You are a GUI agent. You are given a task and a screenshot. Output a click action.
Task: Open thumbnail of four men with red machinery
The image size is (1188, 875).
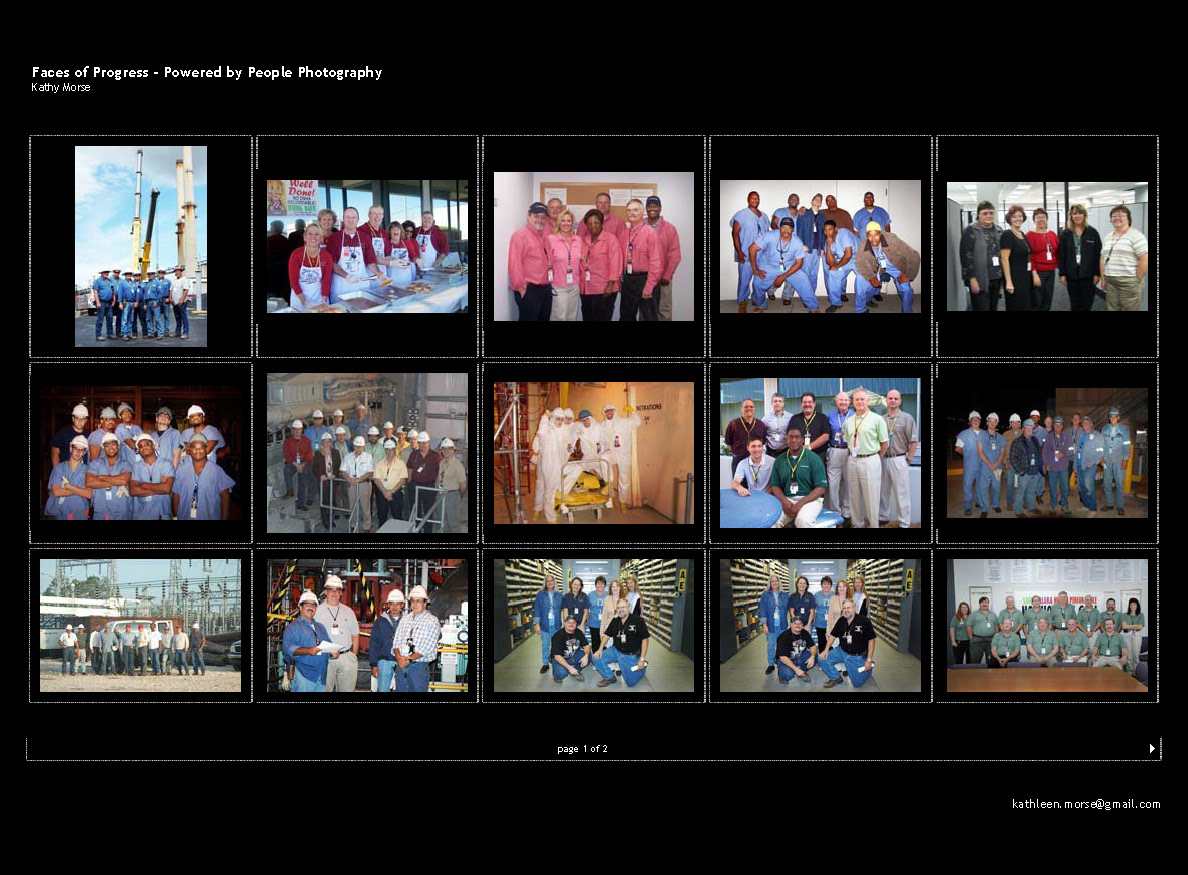tap(367, 626)
